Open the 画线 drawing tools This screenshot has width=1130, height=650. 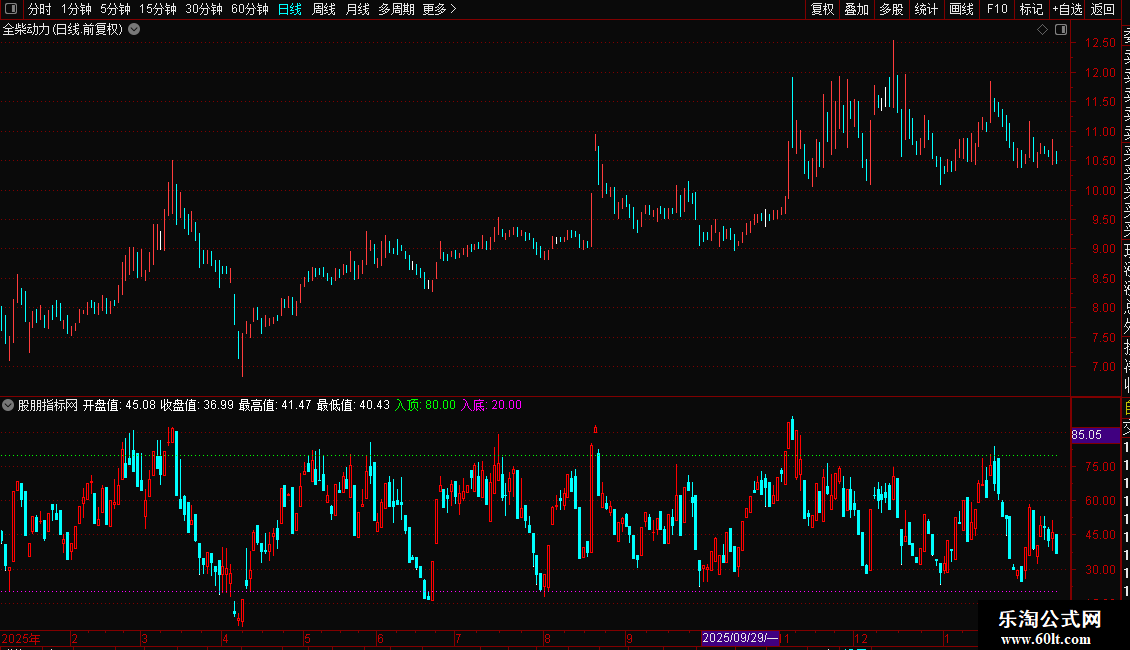point(961,9)
